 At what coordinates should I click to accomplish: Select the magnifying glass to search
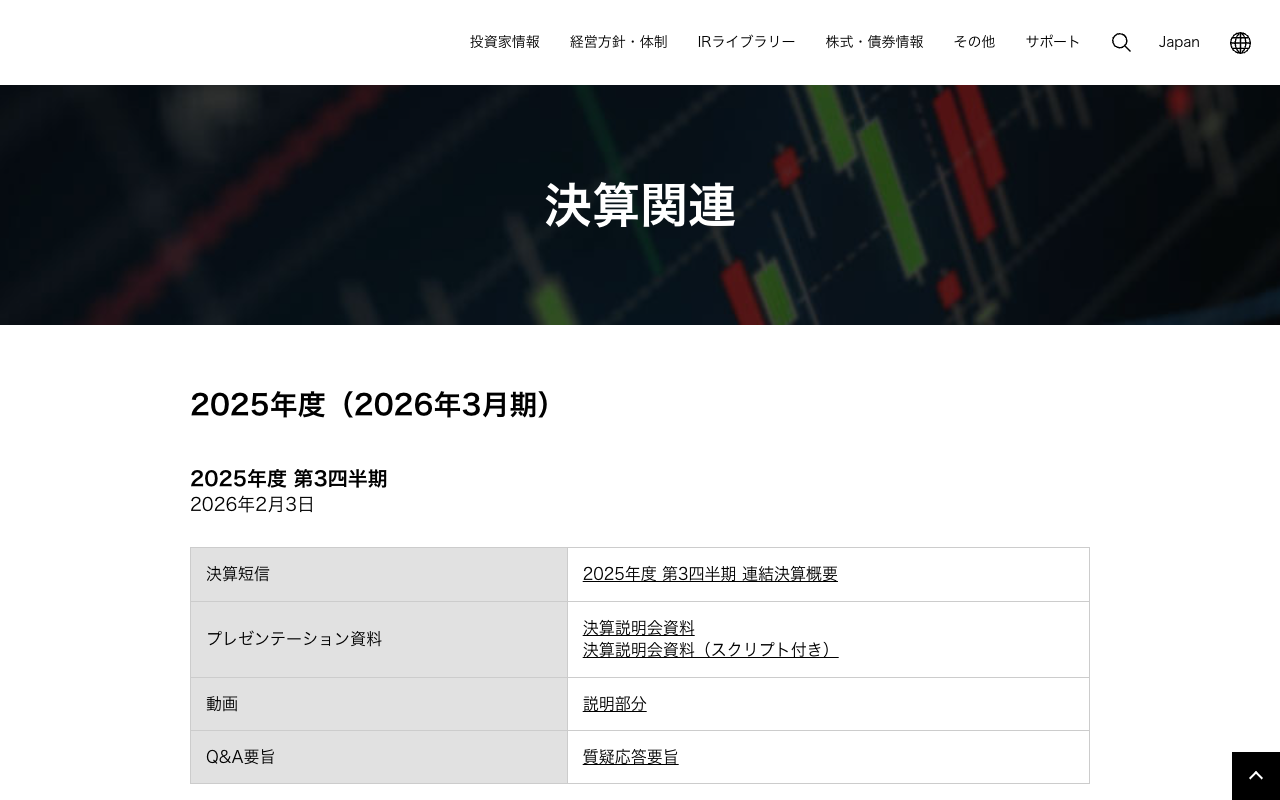(1121, 42)
